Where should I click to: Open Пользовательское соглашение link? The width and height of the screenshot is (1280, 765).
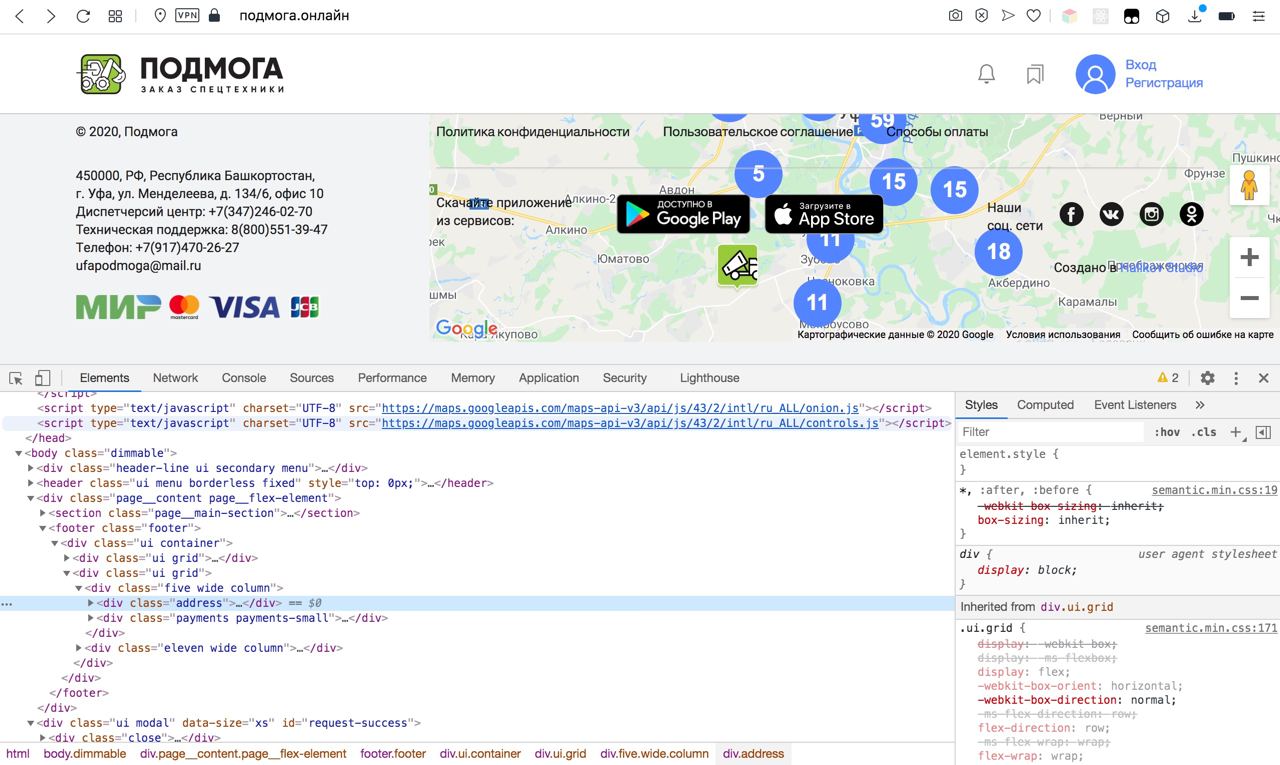(757, 131)
